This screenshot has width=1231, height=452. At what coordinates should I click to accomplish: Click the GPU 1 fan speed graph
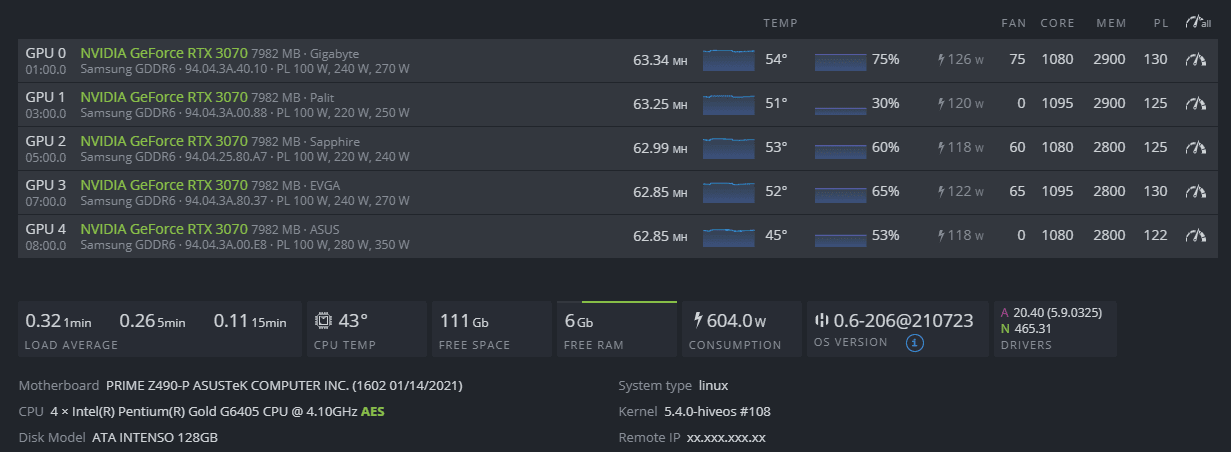coord(840,104)
